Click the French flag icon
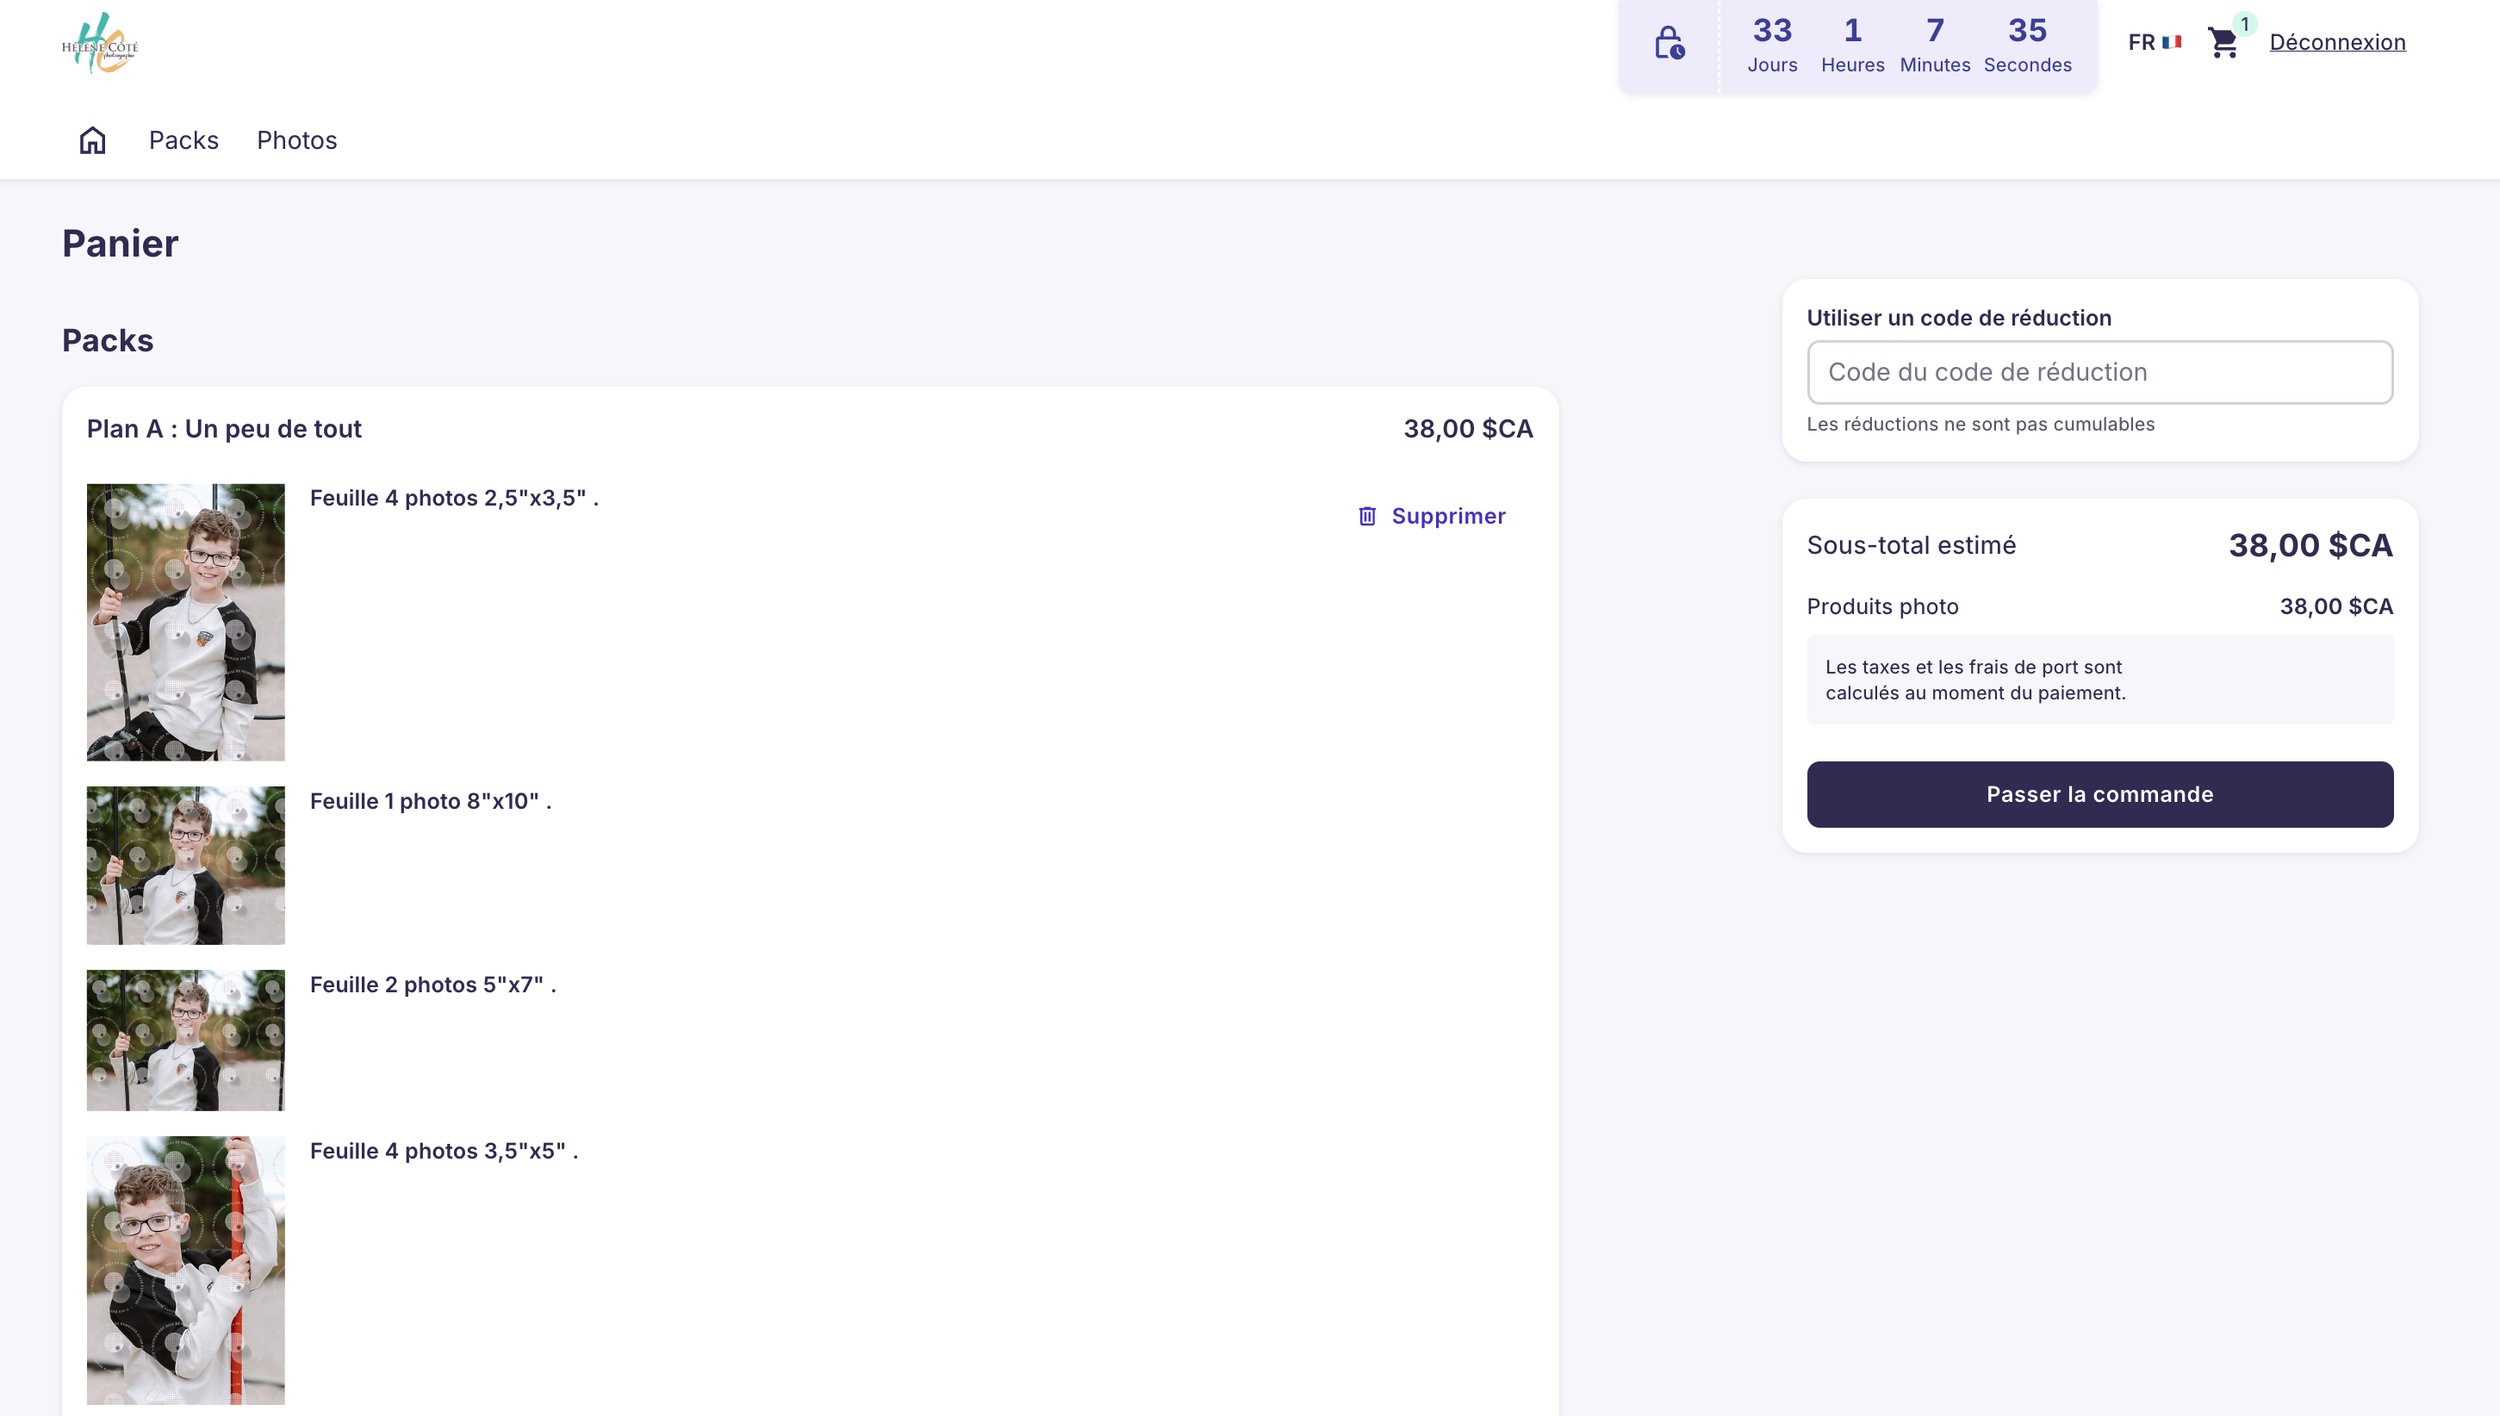Image resolution: width=2500 pixels, height=1416 pixels. (x=2171, y=43)
